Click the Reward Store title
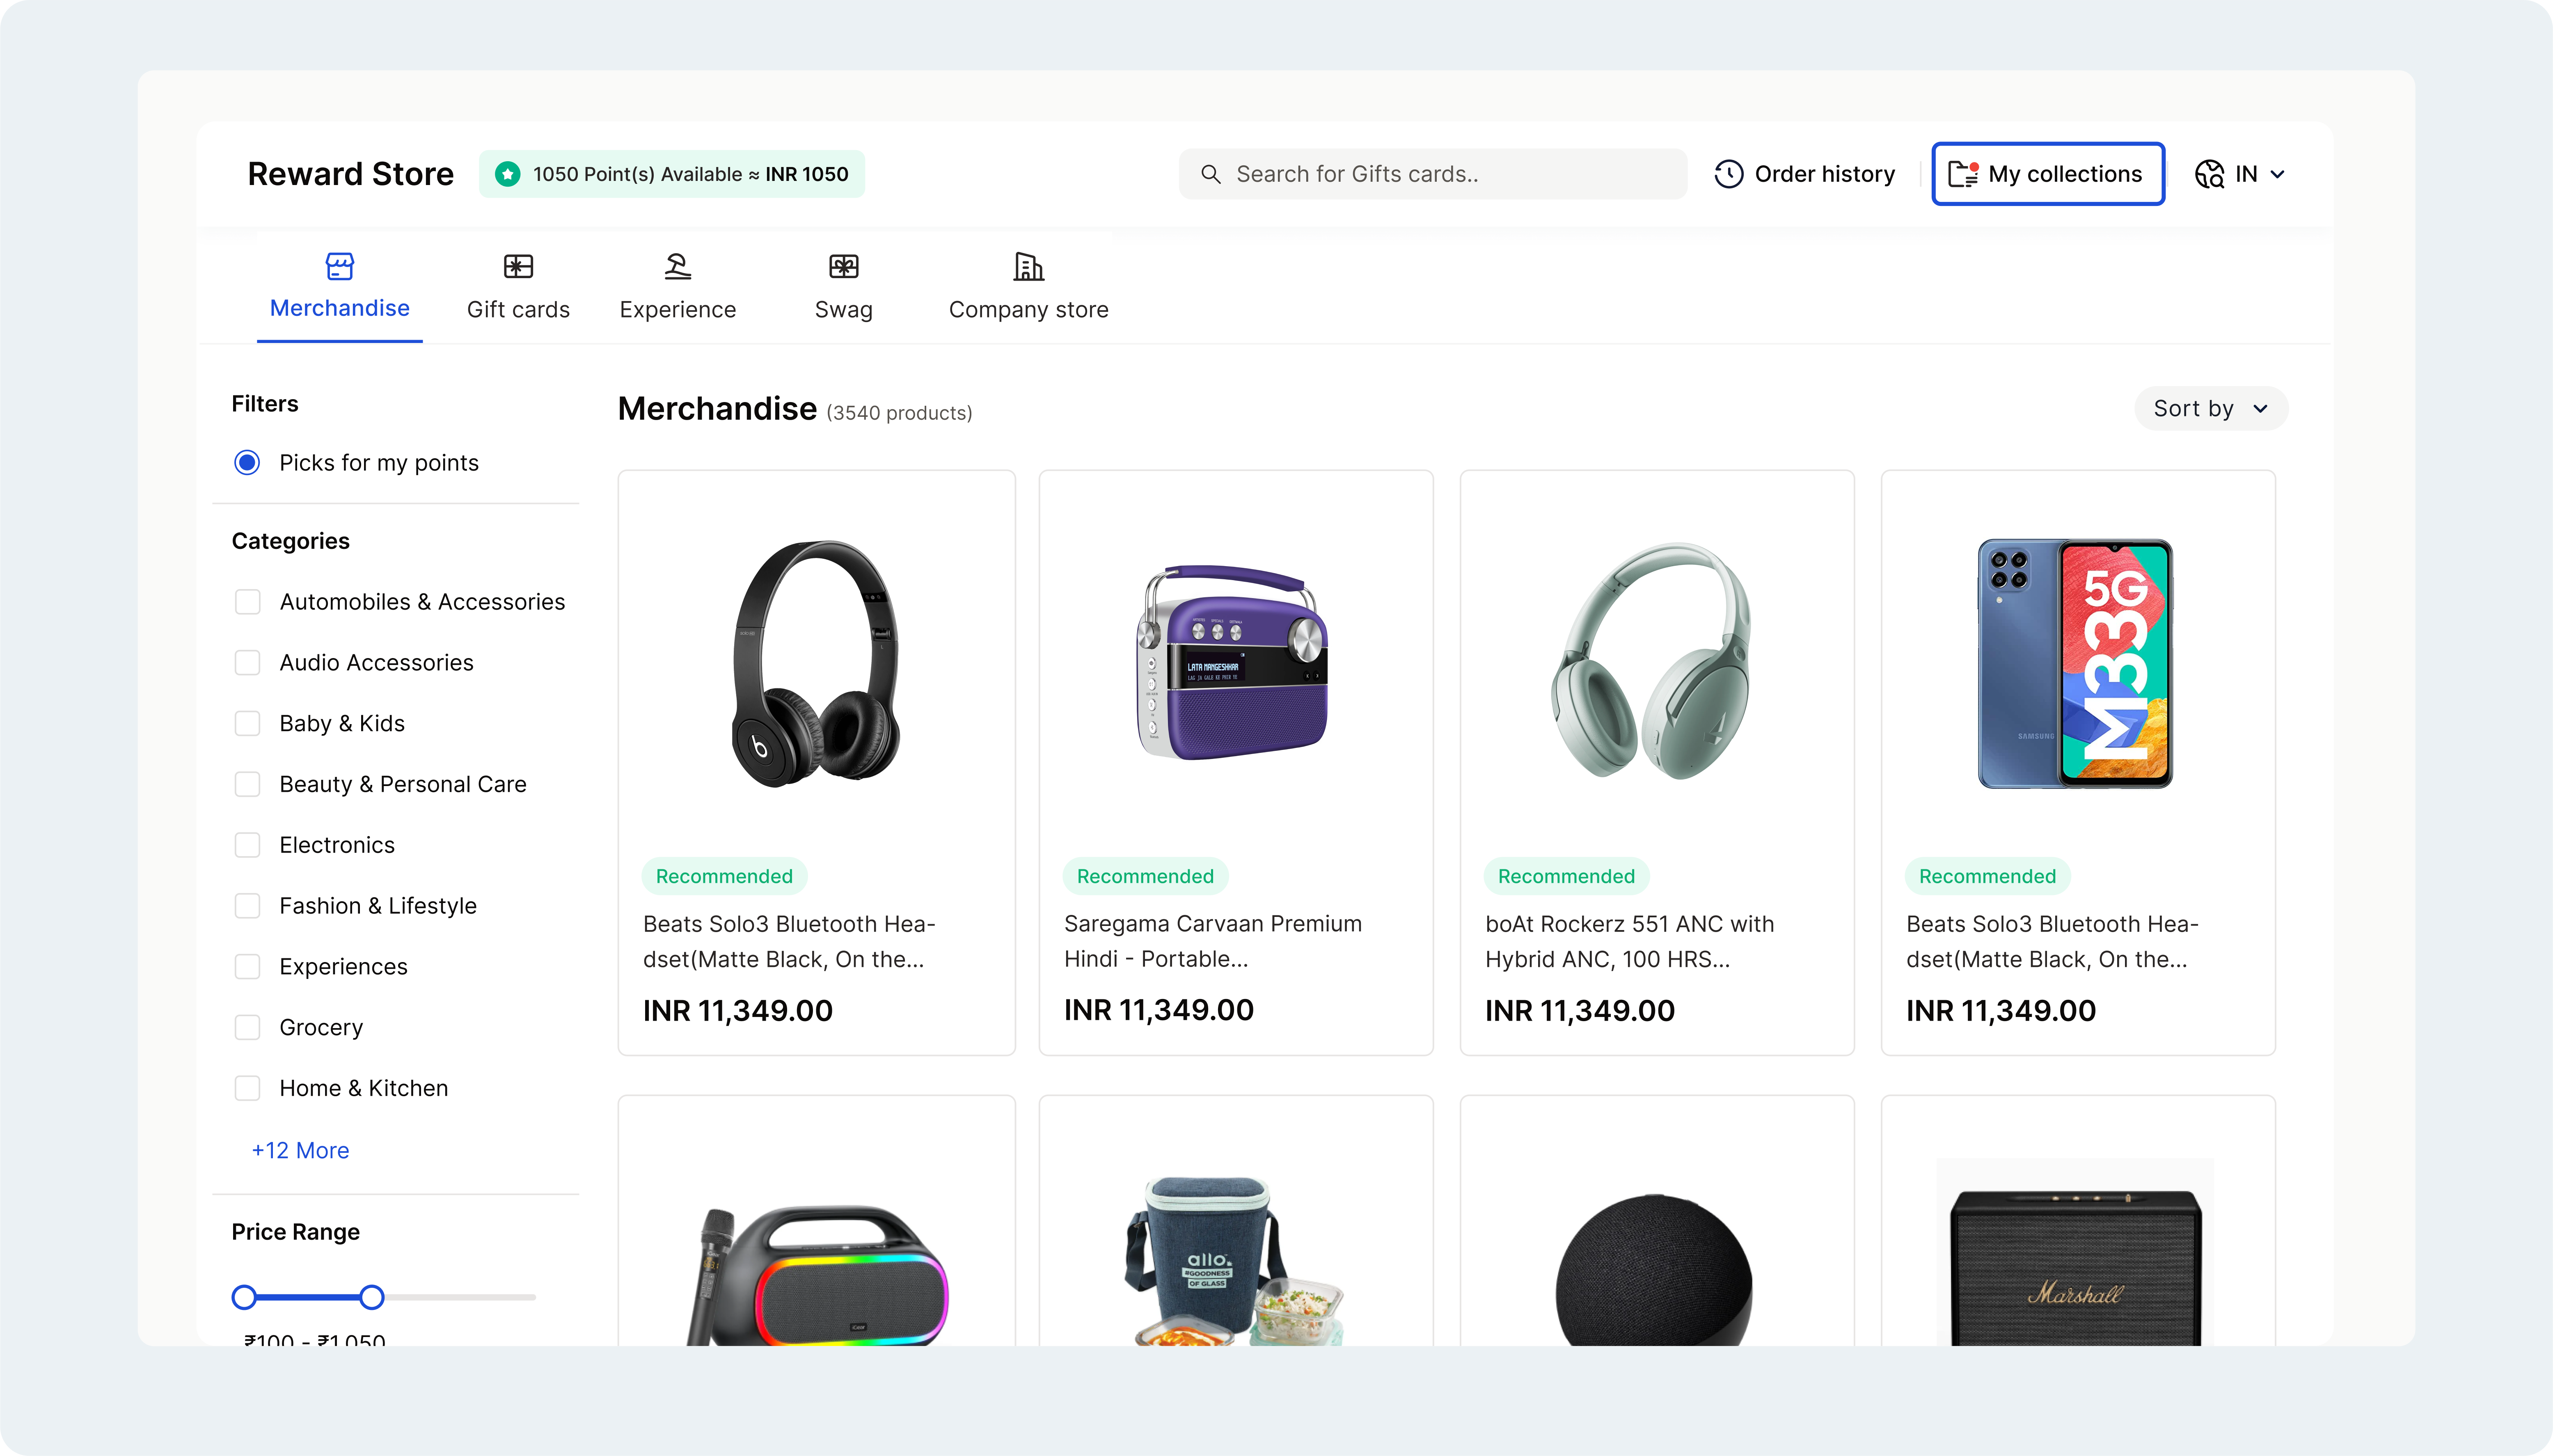Screen dimensions: 2553x1456 click(x=350, y=174)
